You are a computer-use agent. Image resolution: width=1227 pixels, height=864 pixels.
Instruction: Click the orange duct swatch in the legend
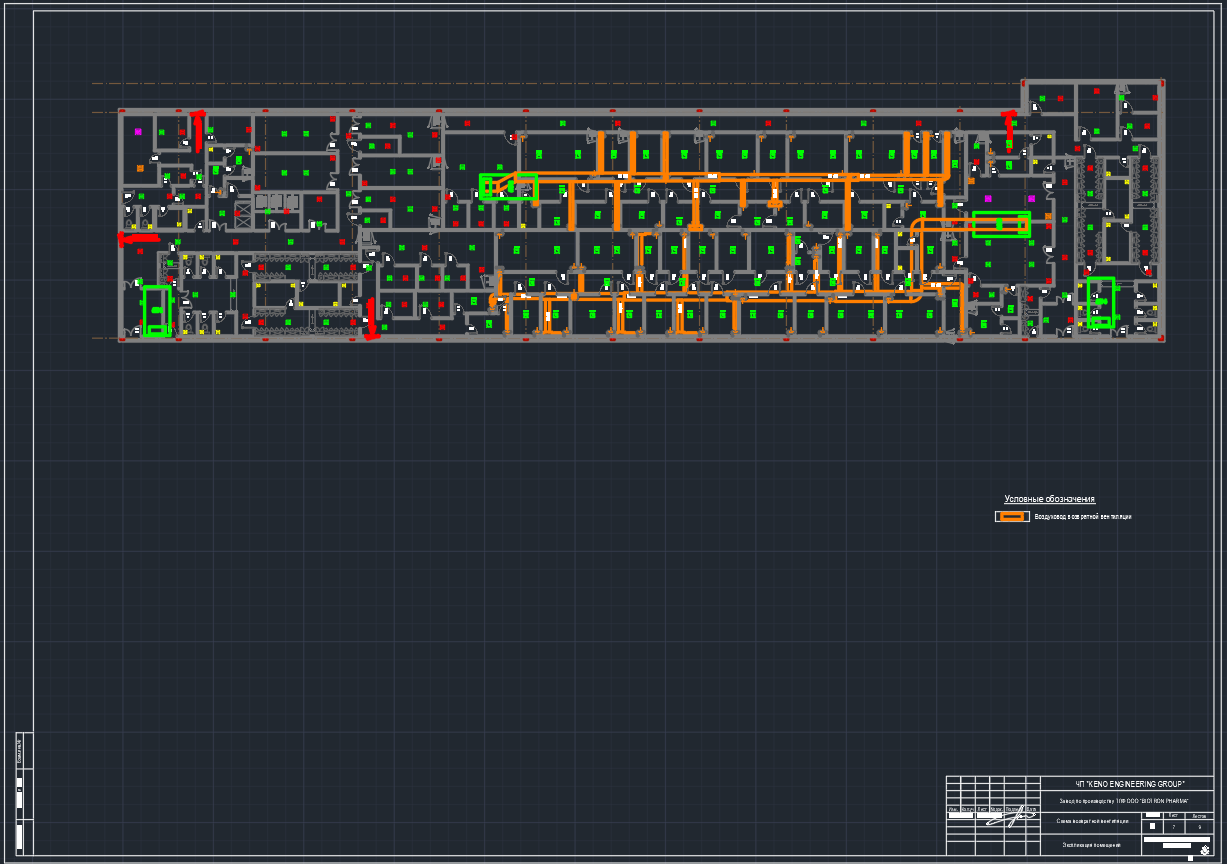(1012, 517)
